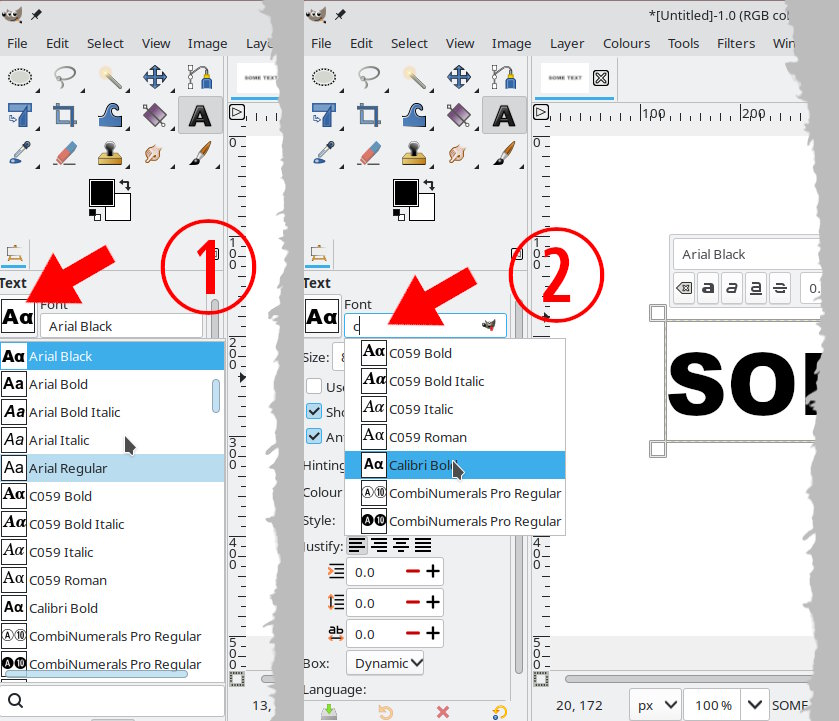Select the Ellipse Select tool in left screenshot
This screenshot has height=721, width=839.
click(20, 78)
